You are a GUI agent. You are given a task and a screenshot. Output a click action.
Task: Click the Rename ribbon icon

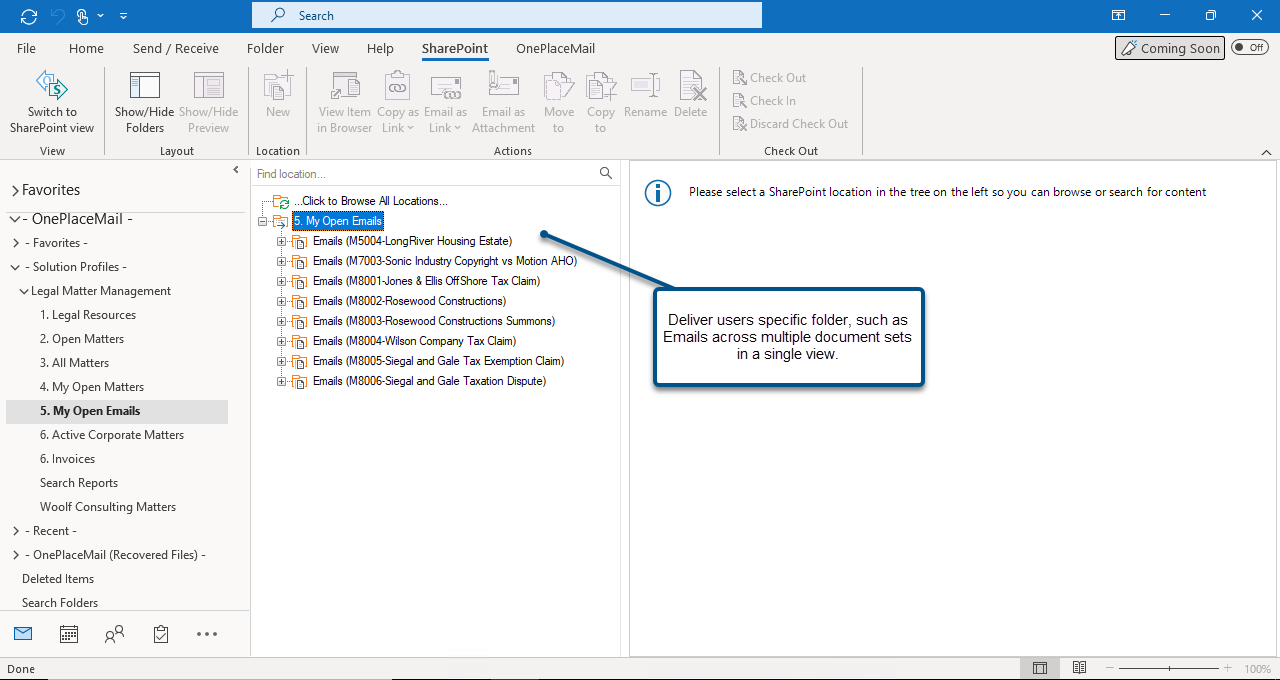point(645,86)
